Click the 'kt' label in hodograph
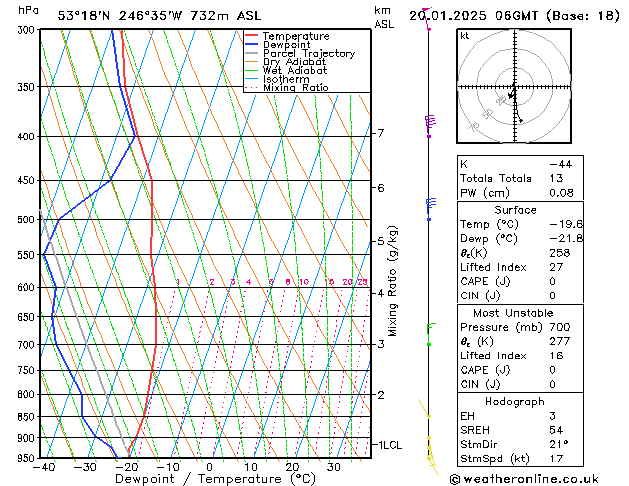The image size is (629, 486). coord(464,36)
